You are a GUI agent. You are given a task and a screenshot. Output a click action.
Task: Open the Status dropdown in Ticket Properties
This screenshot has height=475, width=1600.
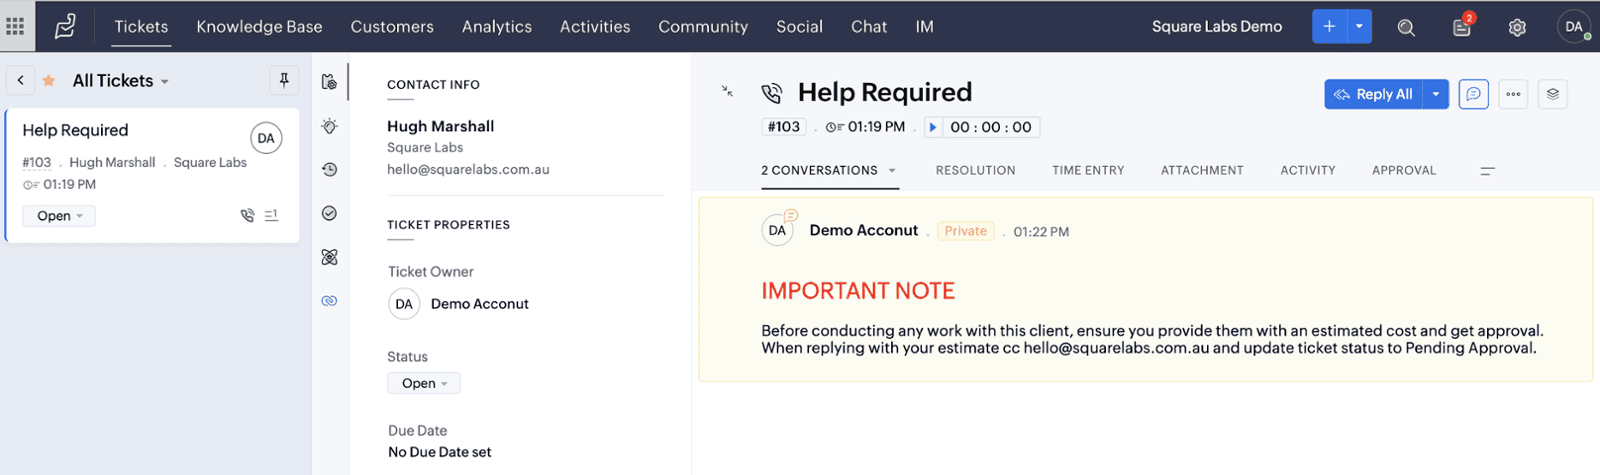point(424,383)
